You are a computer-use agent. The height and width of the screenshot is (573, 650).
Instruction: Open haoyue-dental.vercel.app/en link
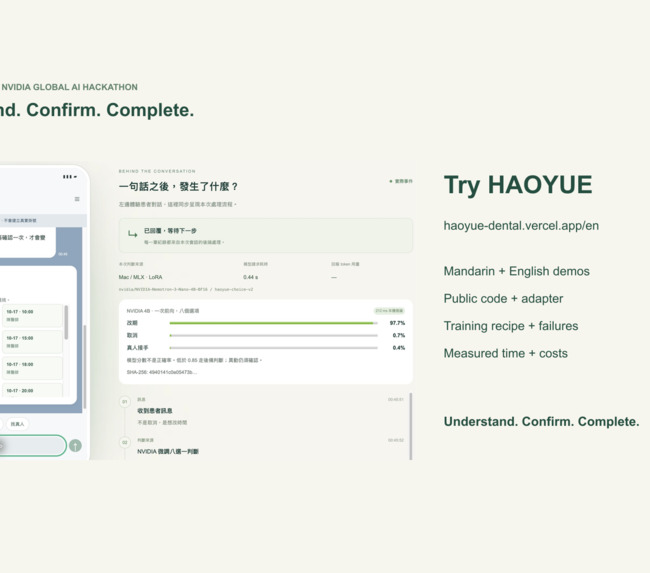coord(521,226)
